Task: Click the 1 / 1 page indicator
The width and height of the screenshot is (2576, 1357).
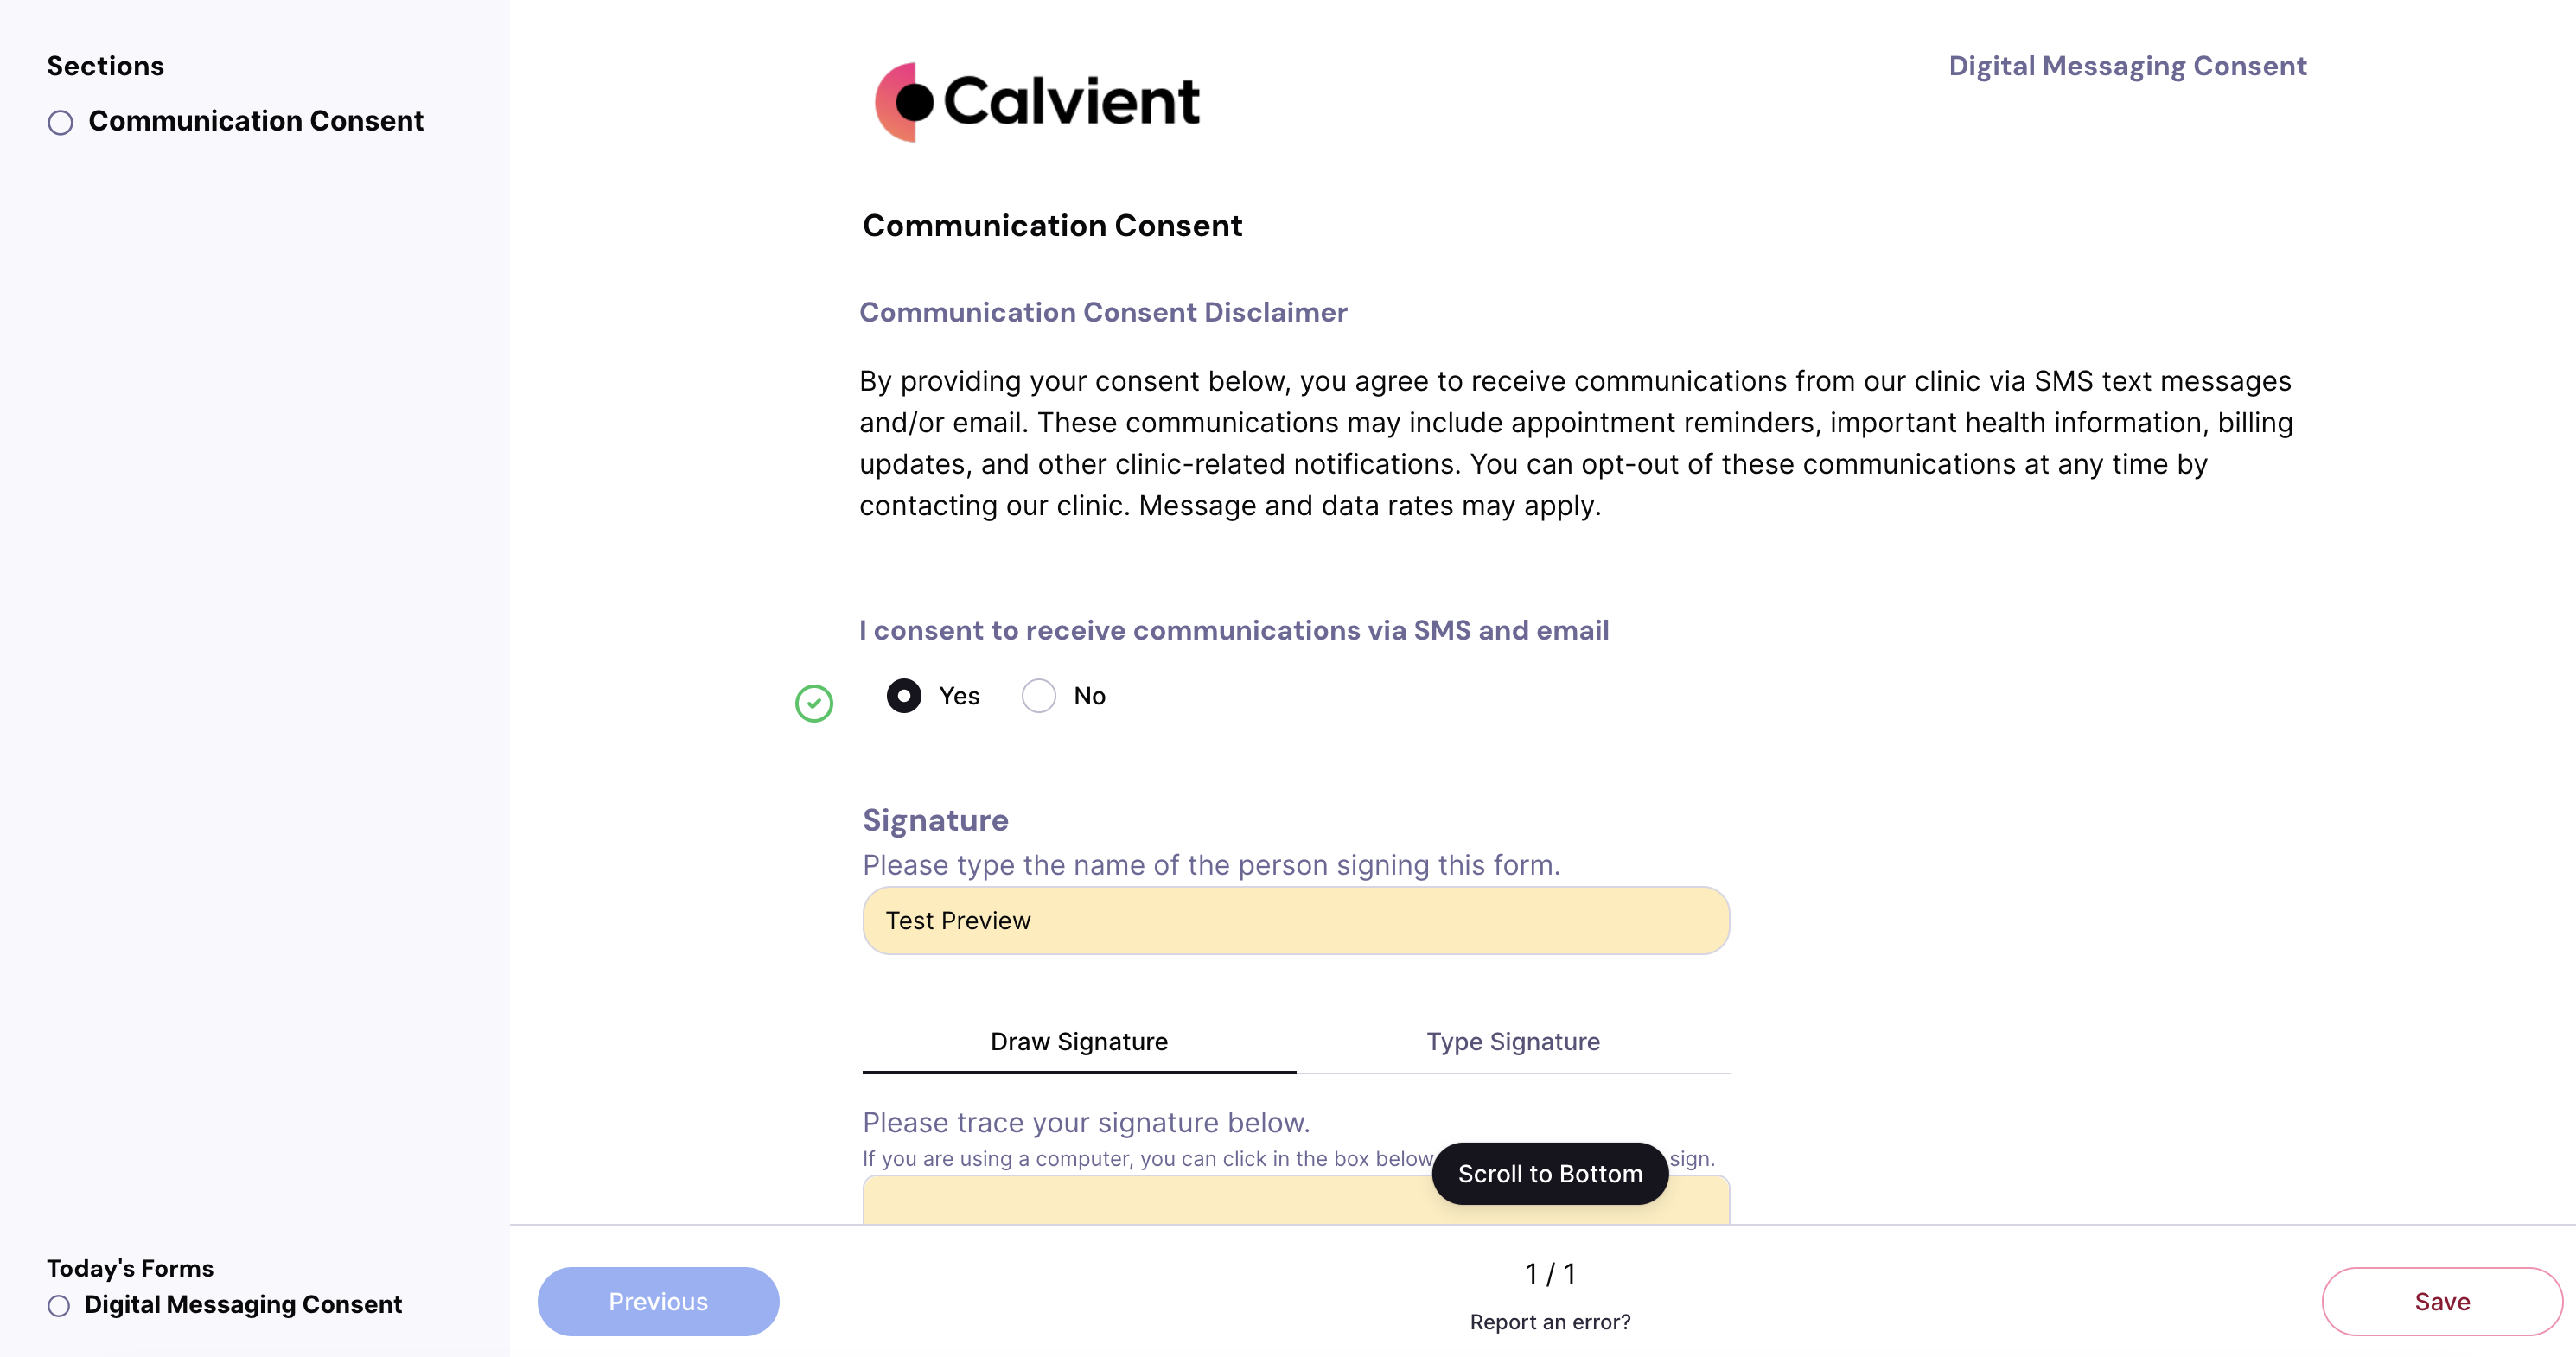Action: point(1550,1274)
